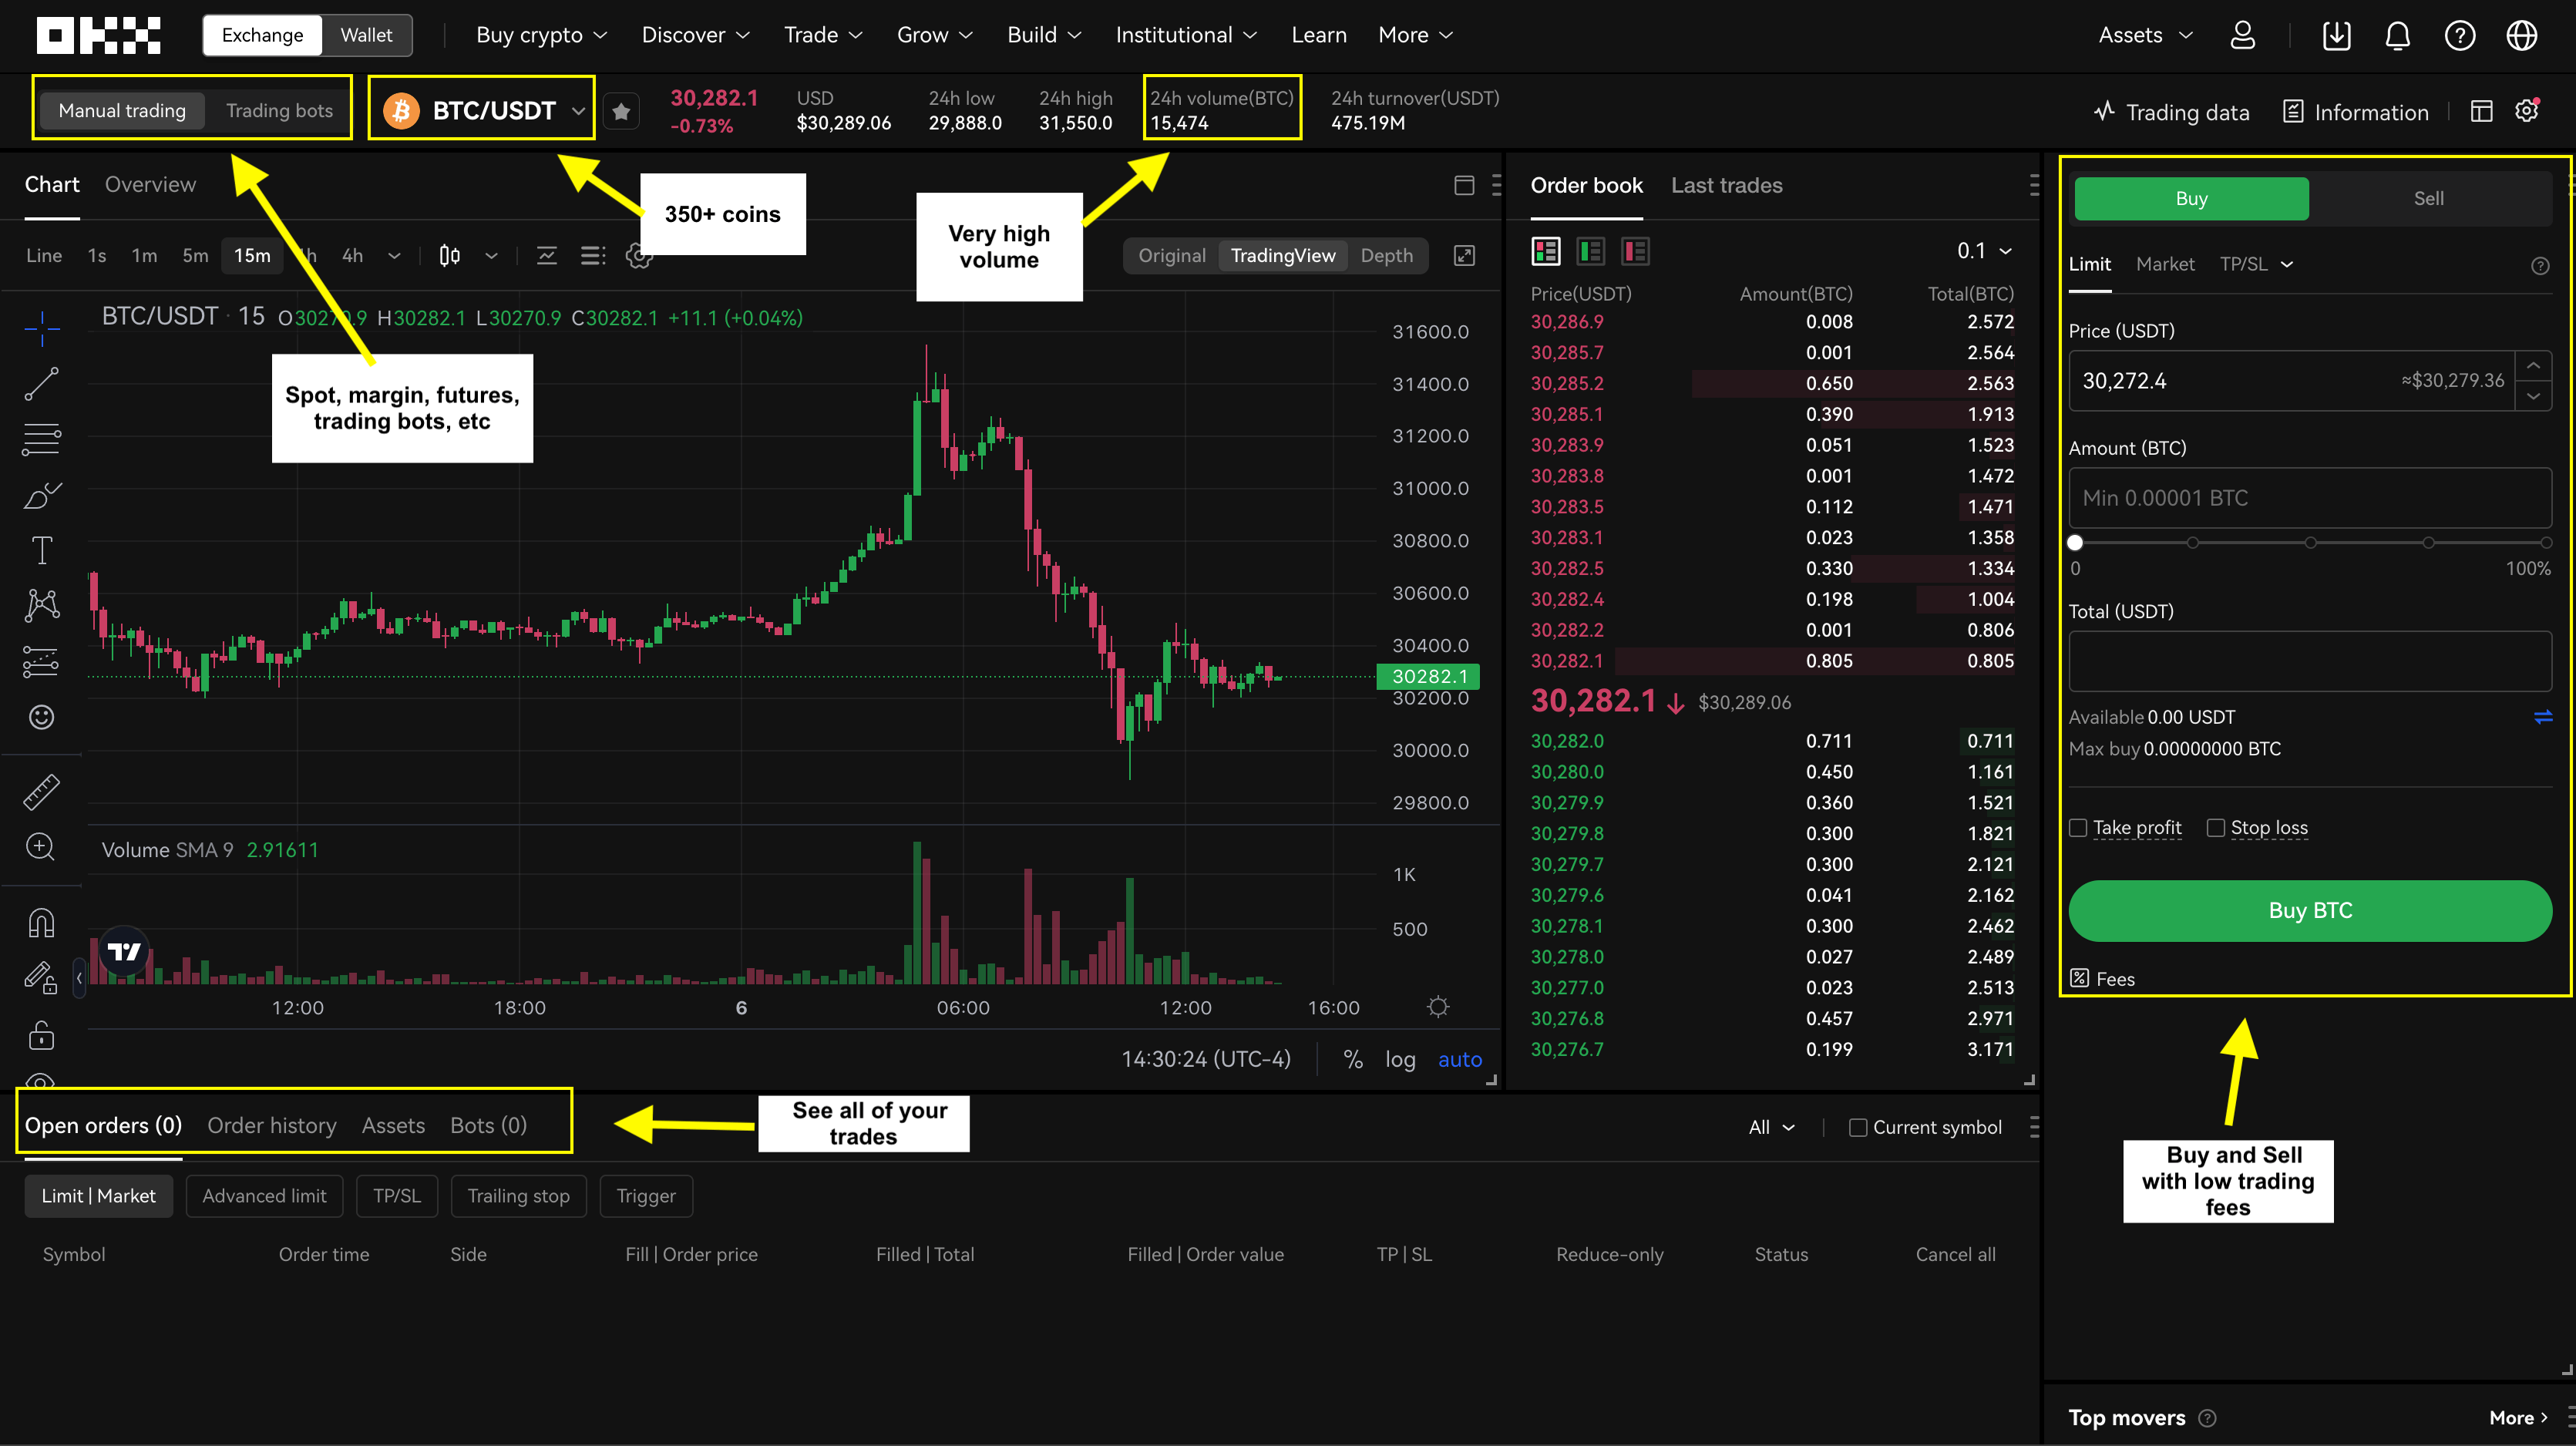Open the user profile icon
Screen dimensions: 2576x1446
pyautogui.click(x=2243, y=35)
